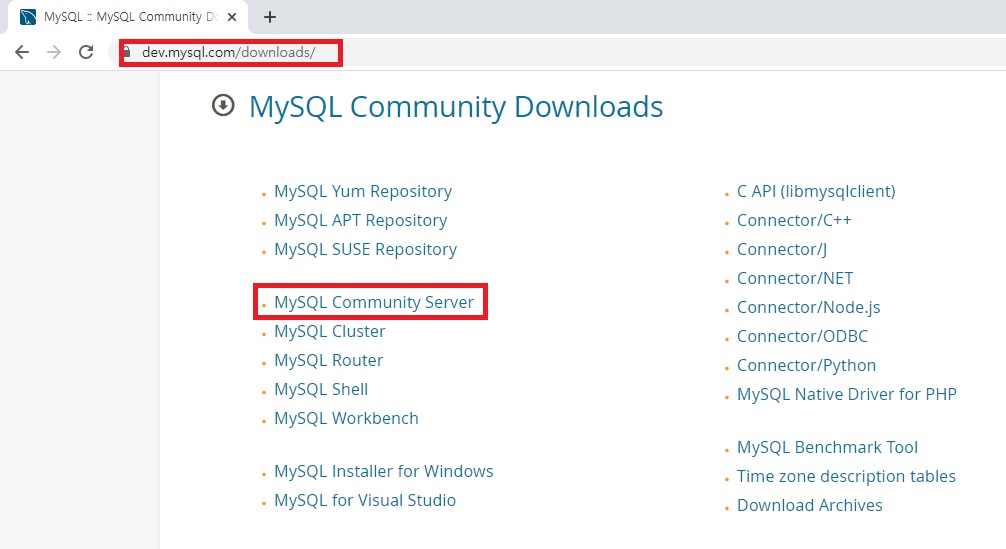Close the MySQL Community Downloads tab
The width and height of the screenshot is (1006, 549).
click(x=232, y=17)
